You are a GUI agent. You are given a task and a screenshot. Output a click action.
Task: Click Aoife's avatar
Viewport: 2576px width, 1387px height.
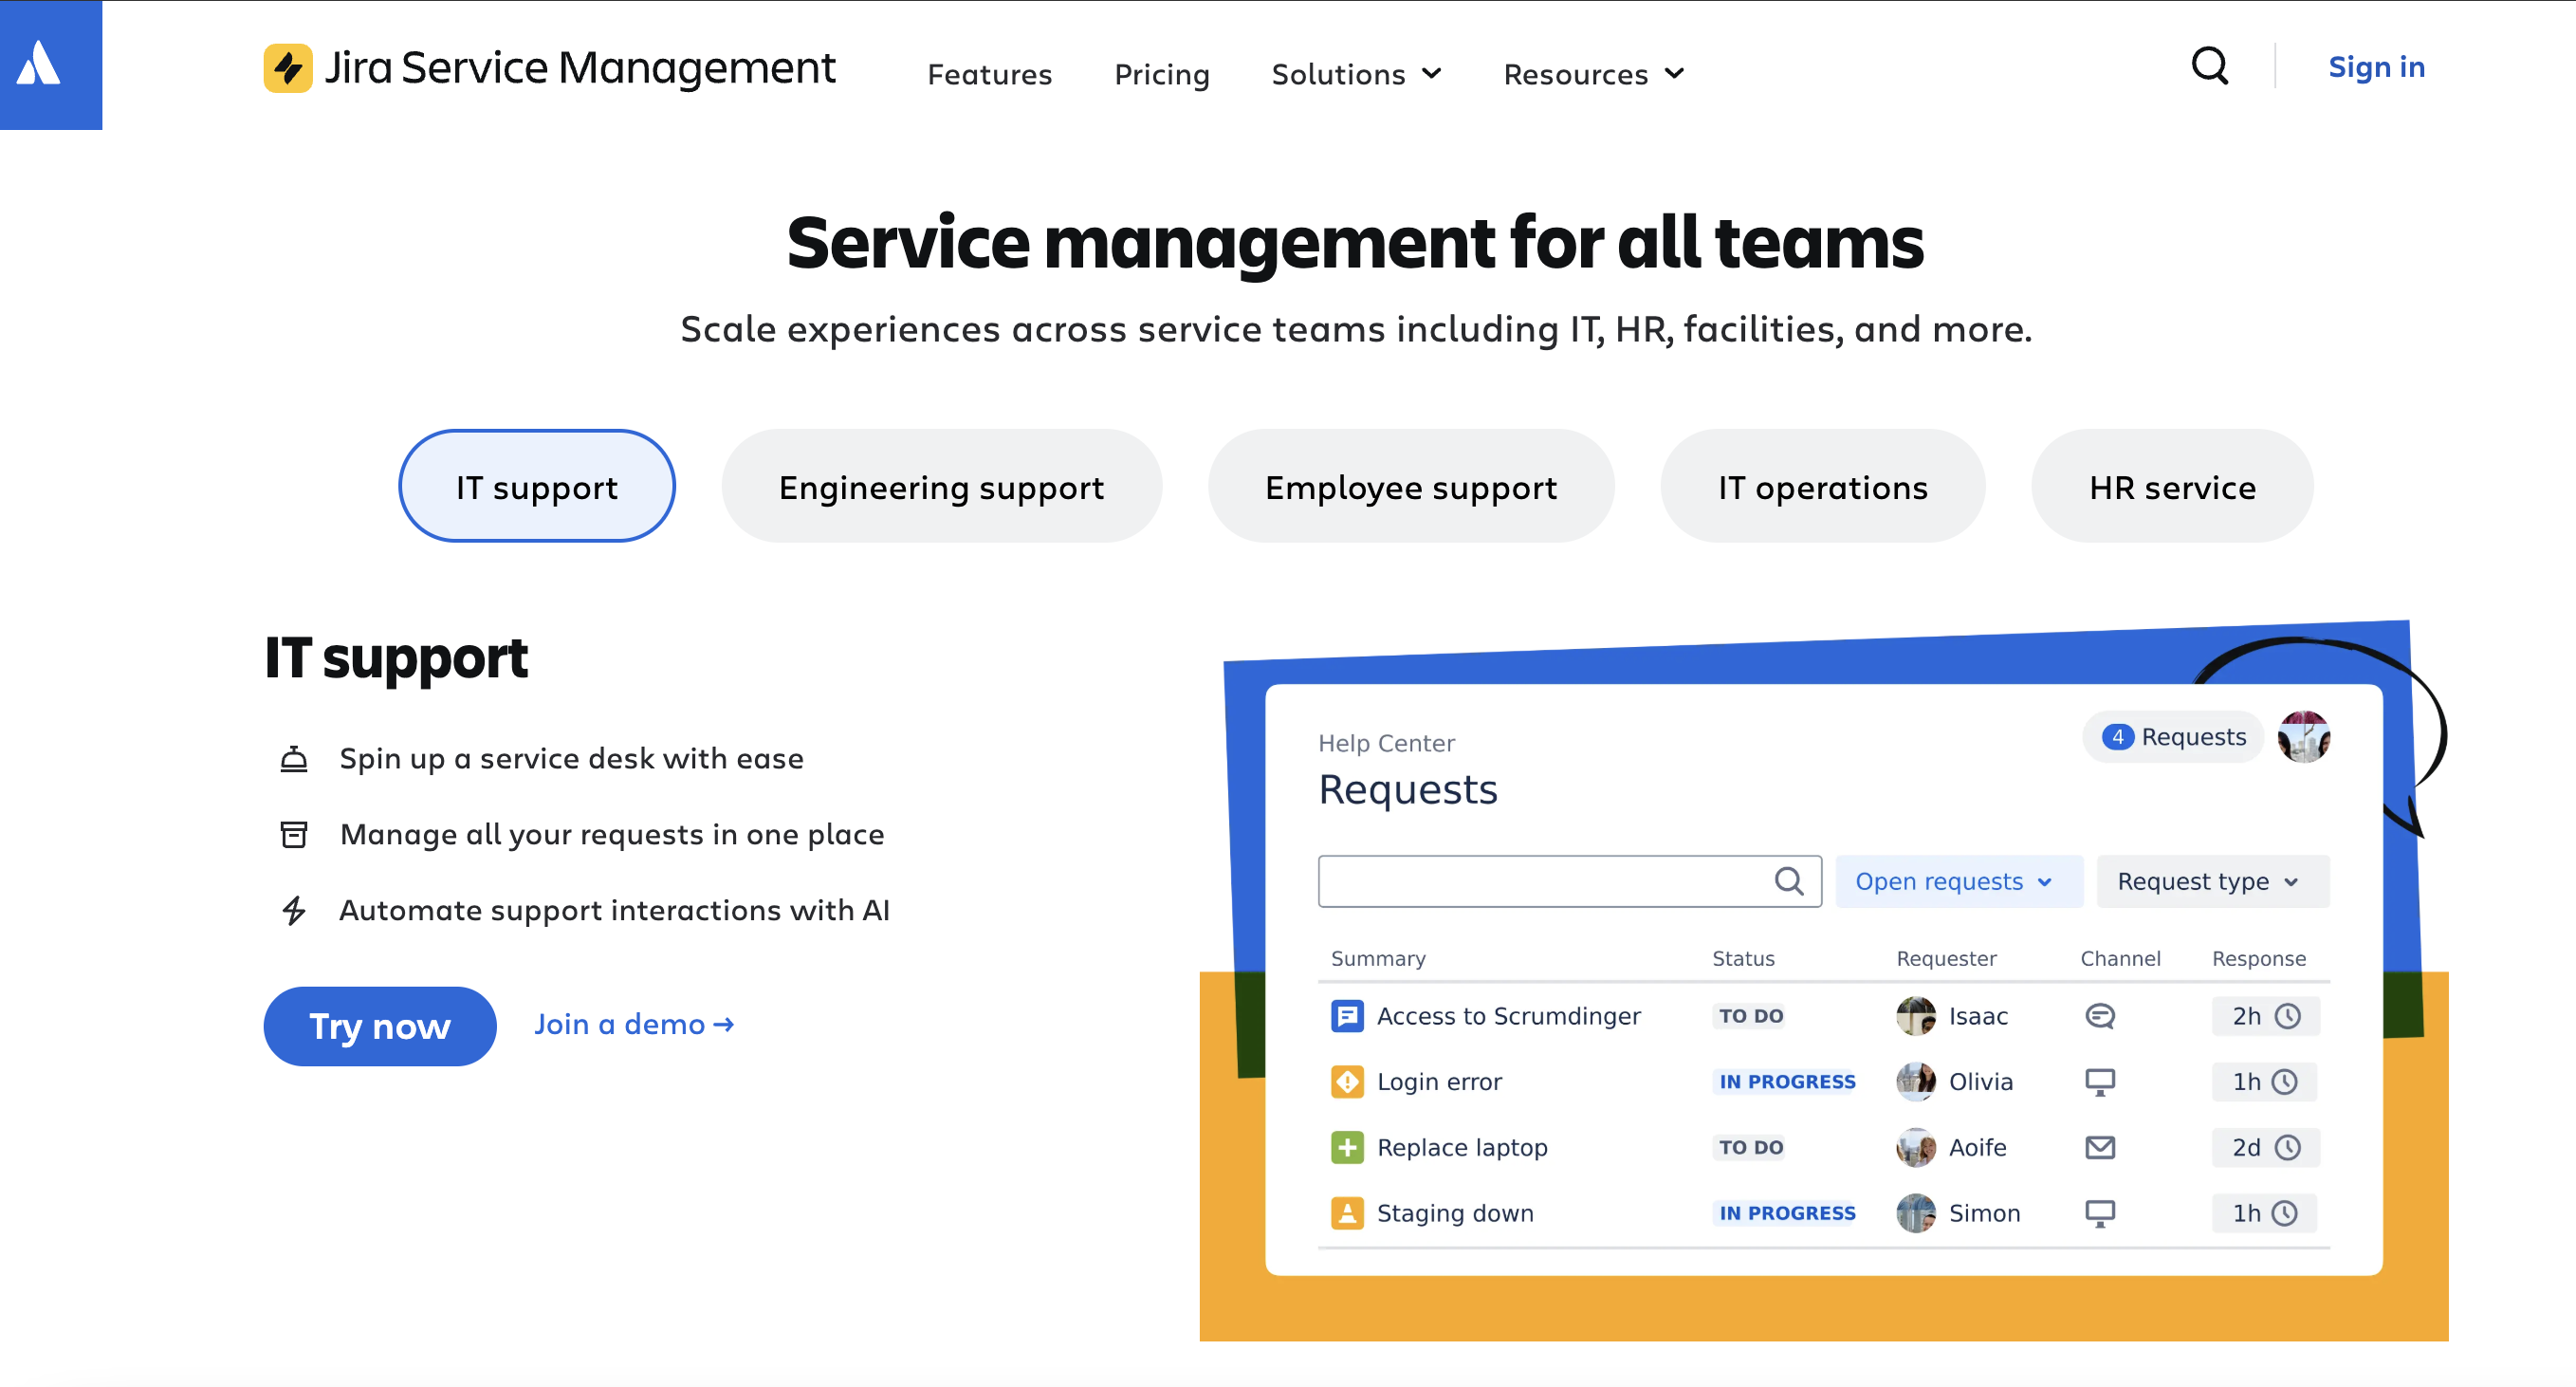coord(1916,1148)
